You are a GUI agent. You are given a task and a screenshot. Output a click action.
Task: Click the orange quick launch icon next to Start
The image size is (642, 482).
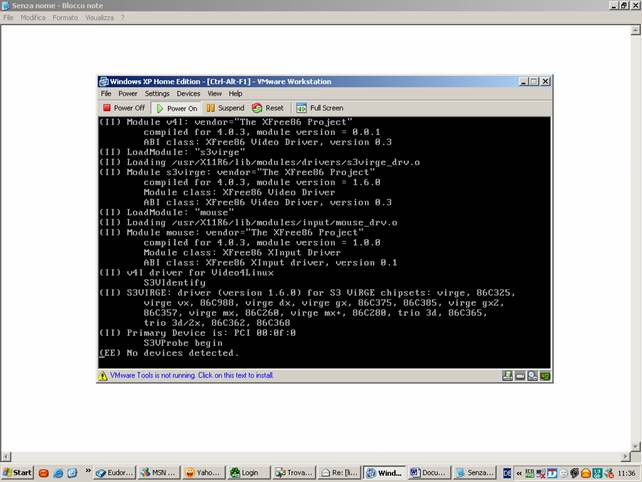43,473
